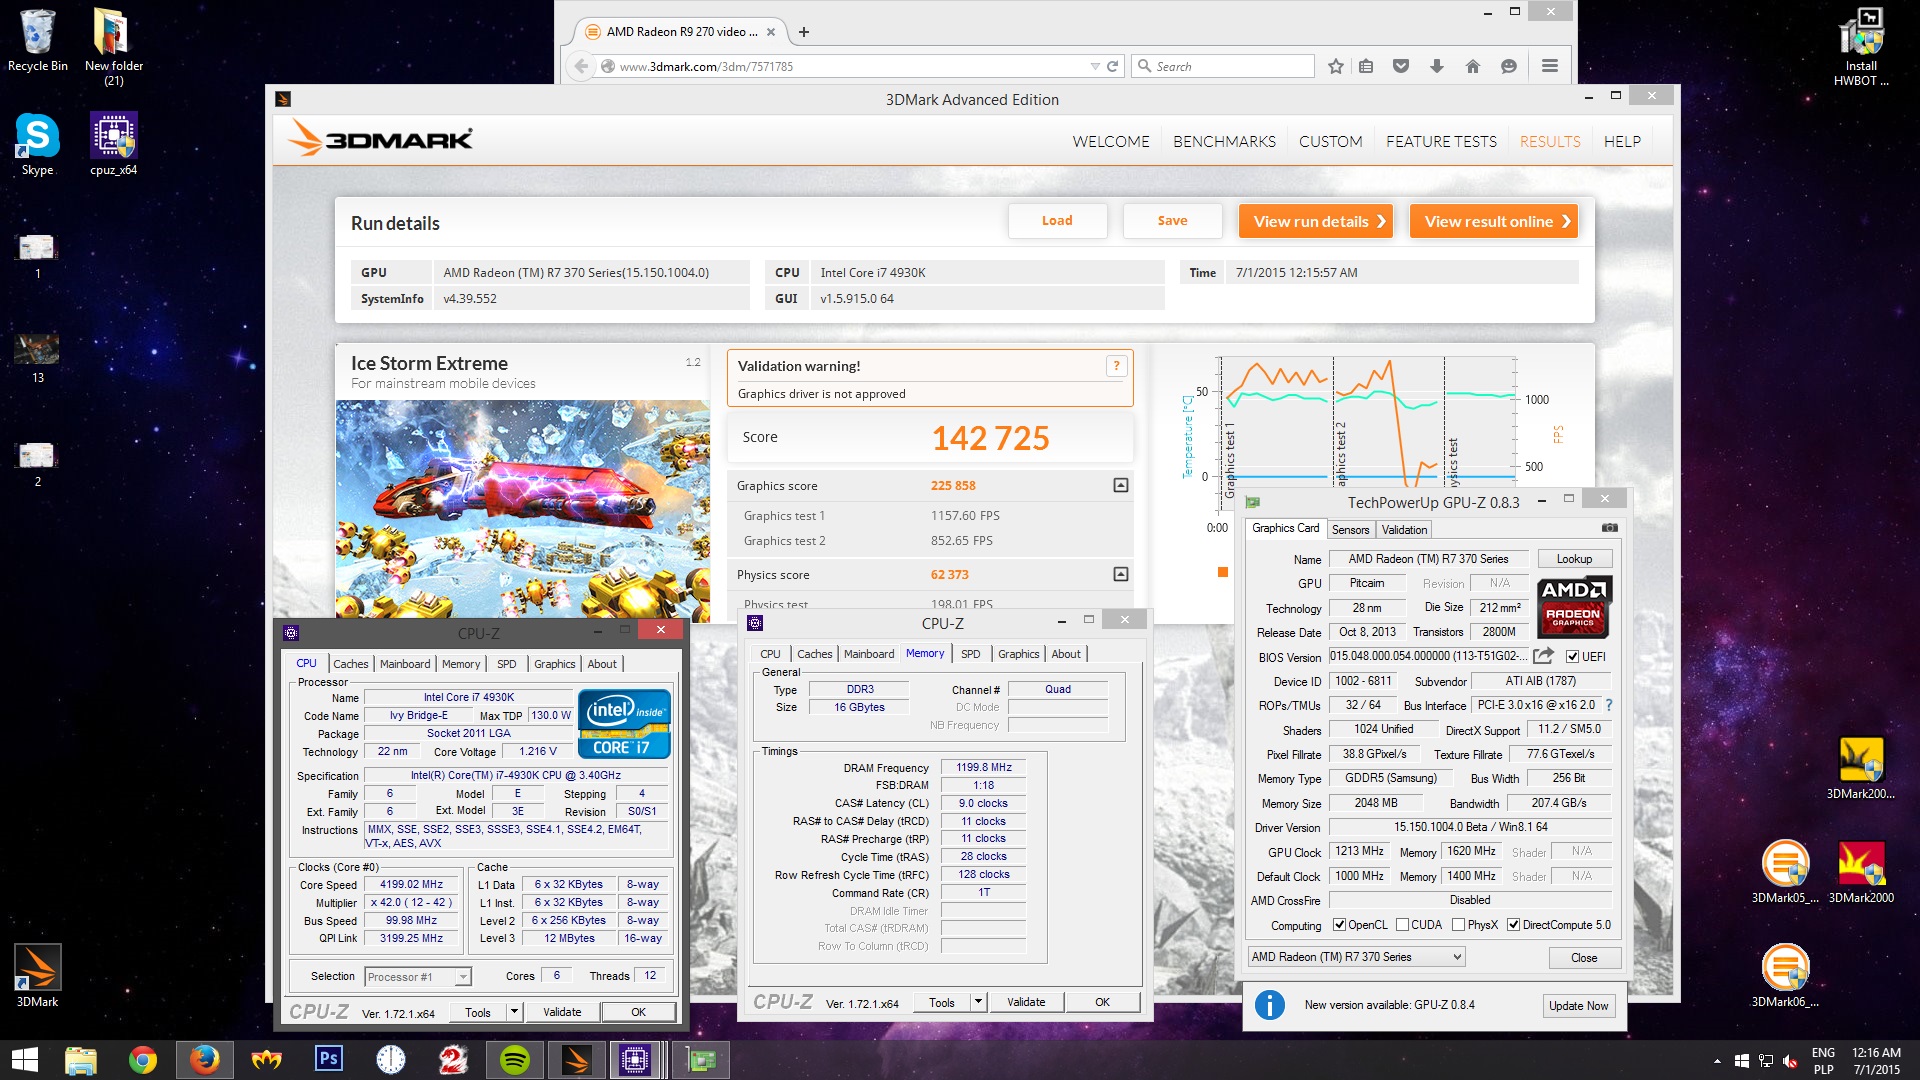The image size is (1920, 1080).
Task: Enable the CUDA checkbox
Action: tap(1402, 925)
